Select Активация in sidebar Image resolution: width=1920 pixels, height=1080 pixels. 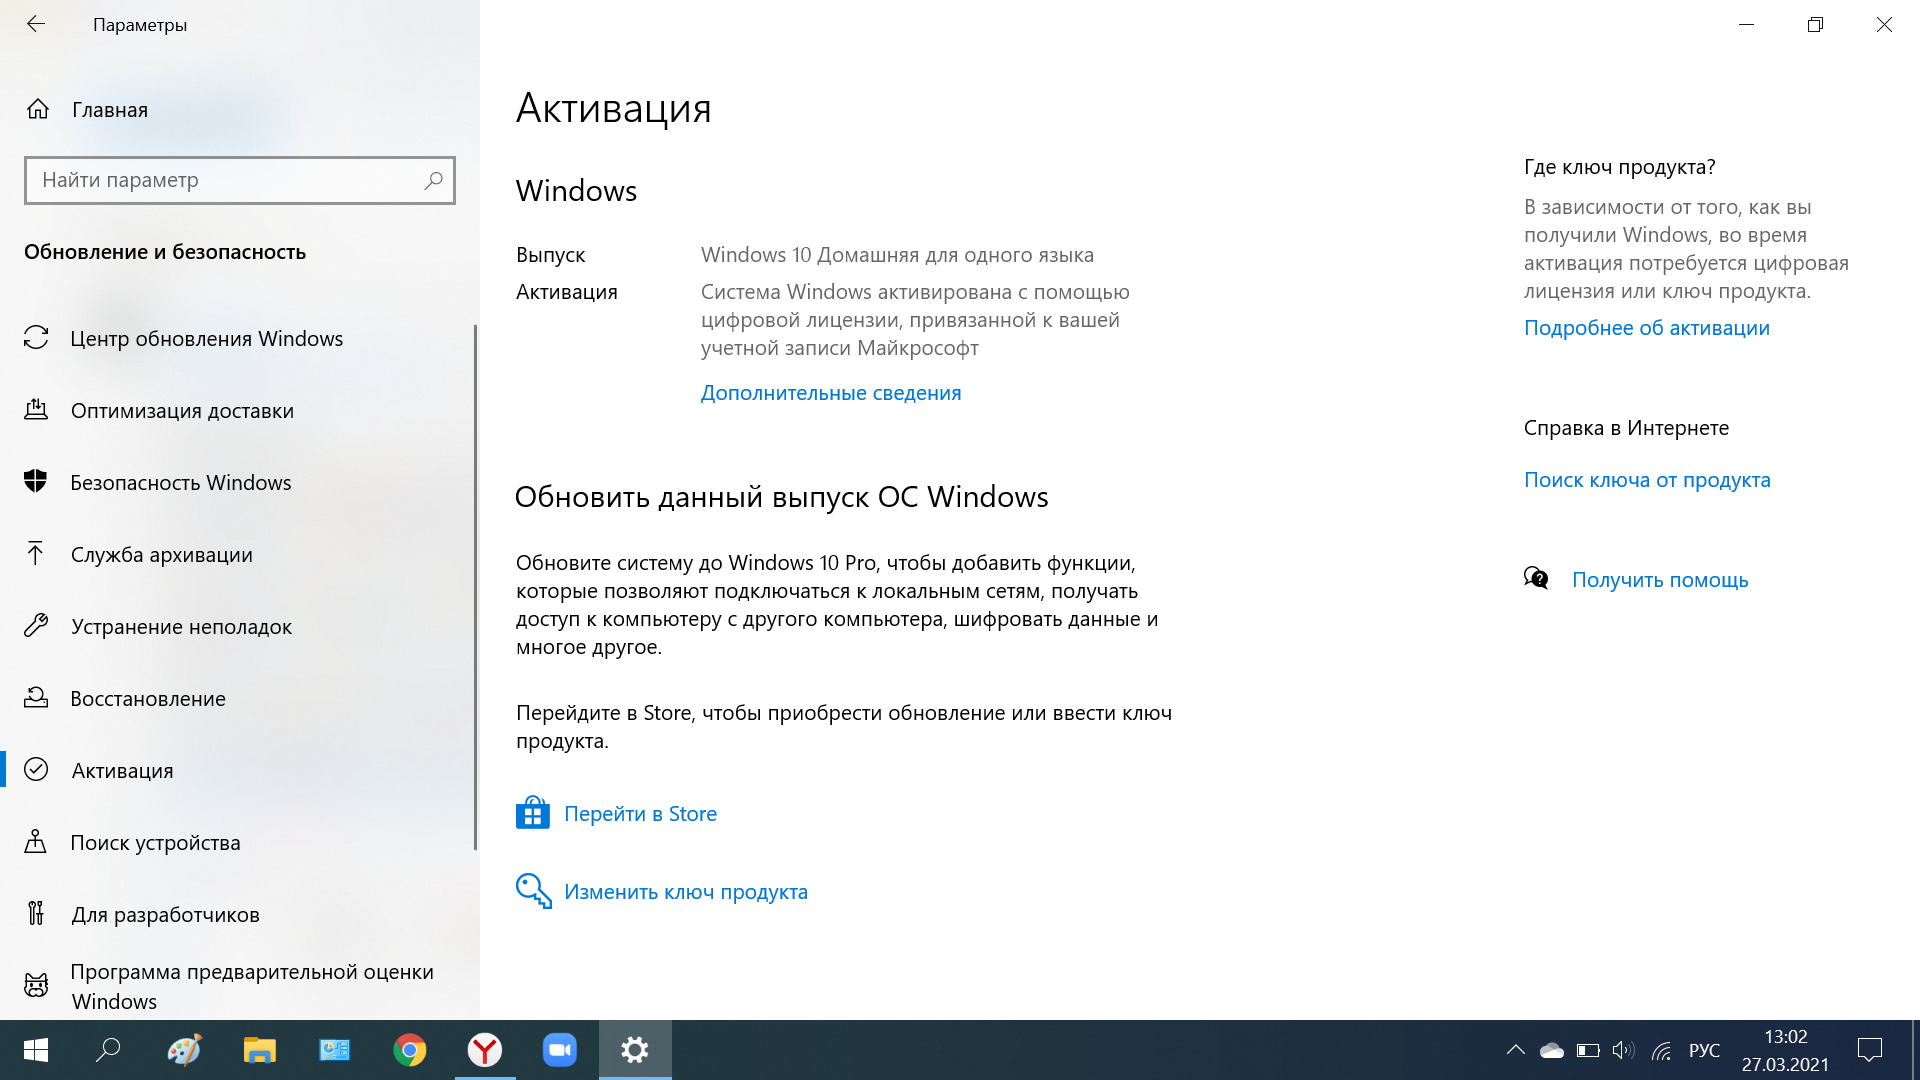click(x=123, y=770)
